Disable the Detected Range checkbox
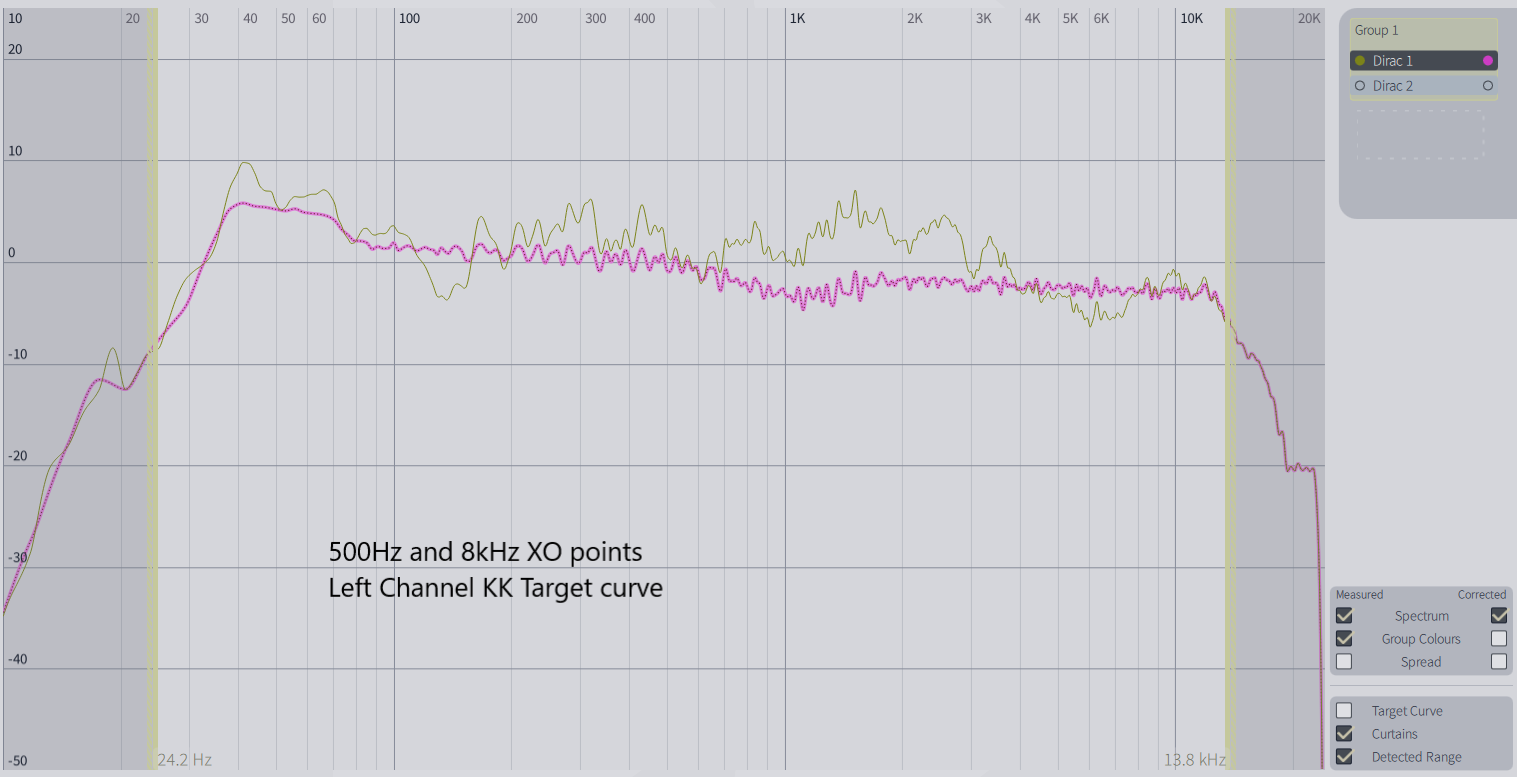Viewport: 1517px width, 777px height. point(1344,757)
